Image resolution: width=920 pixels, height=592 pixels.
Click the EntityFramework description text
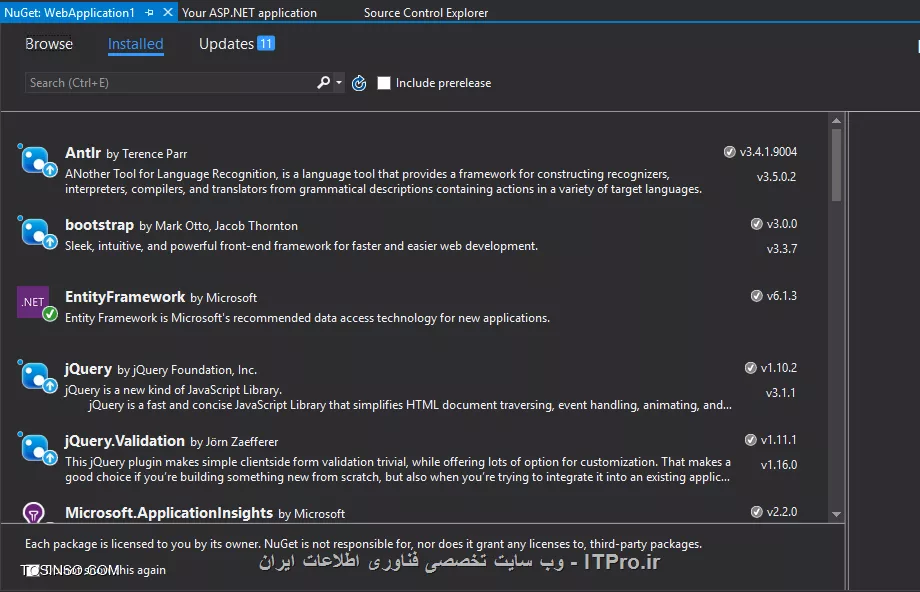307,318
